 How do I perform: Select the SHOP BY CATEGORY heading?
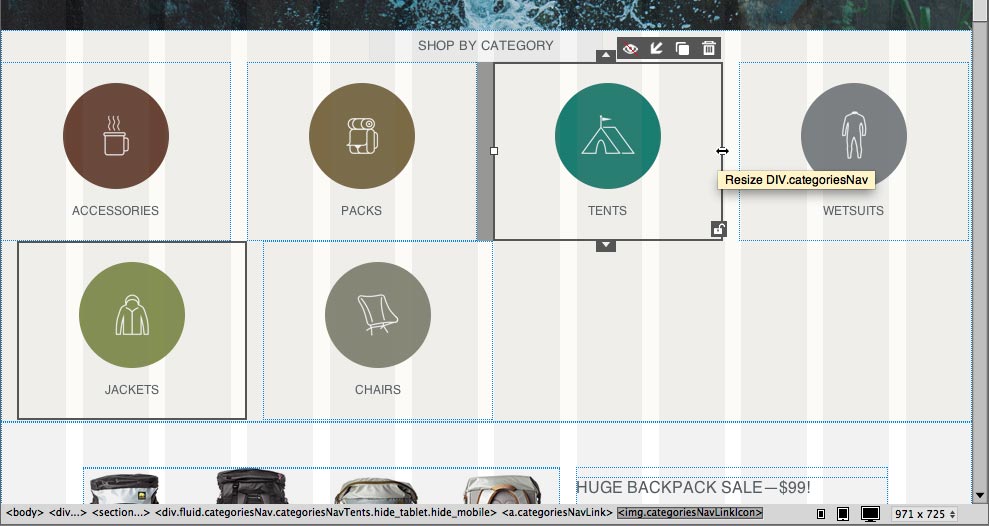tap(486, 45)
